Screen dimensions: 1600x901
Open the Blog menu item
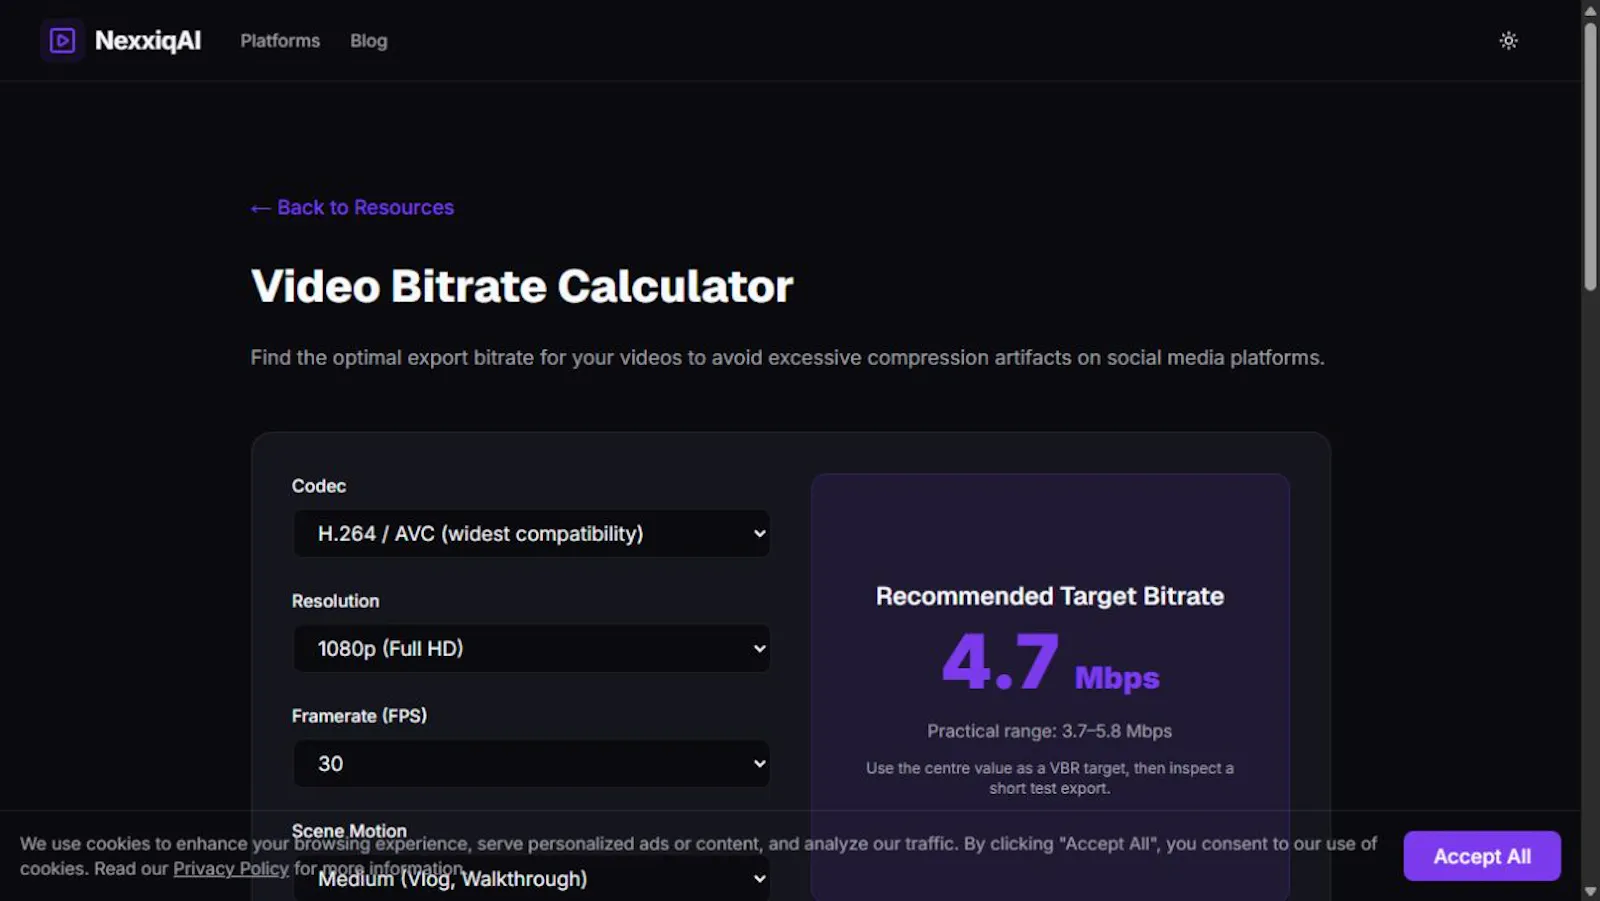pos(368,41)
